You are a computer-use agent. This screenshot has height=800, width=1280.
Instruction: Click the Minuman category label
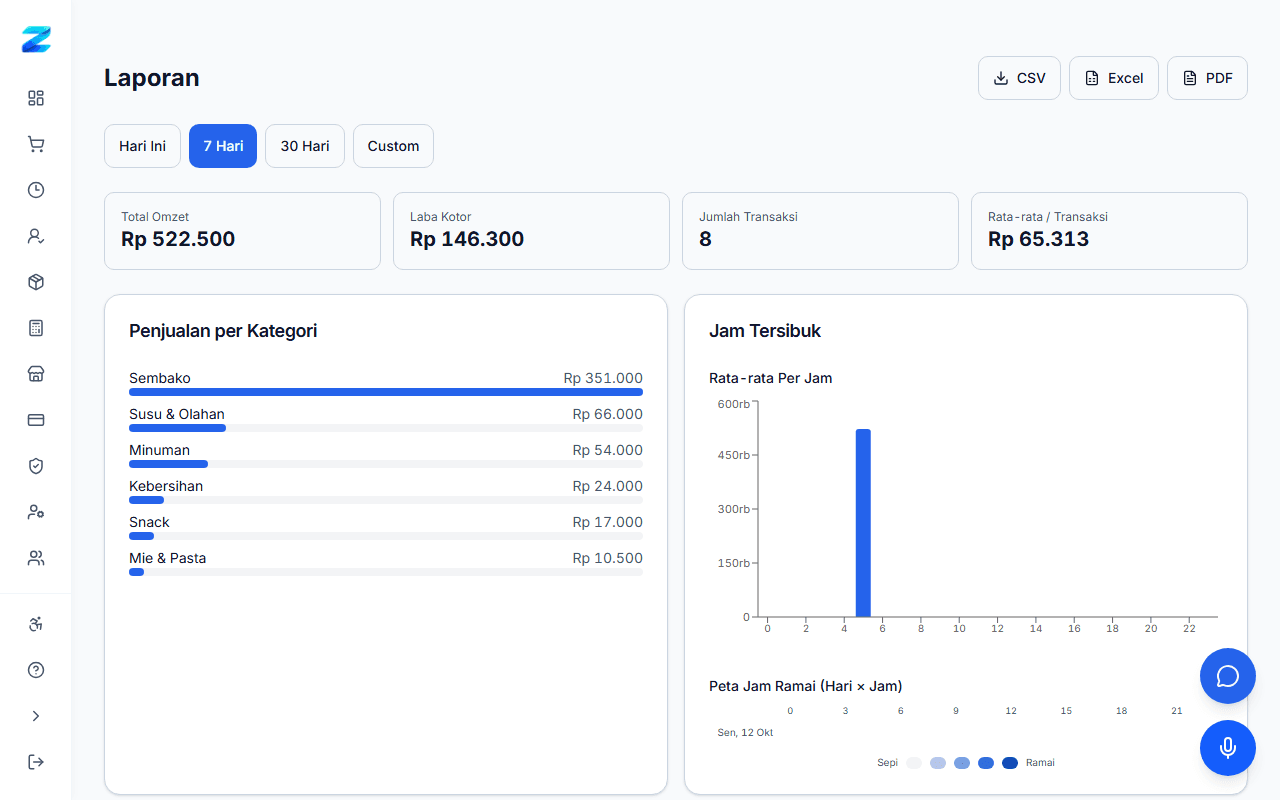(159, 450)
